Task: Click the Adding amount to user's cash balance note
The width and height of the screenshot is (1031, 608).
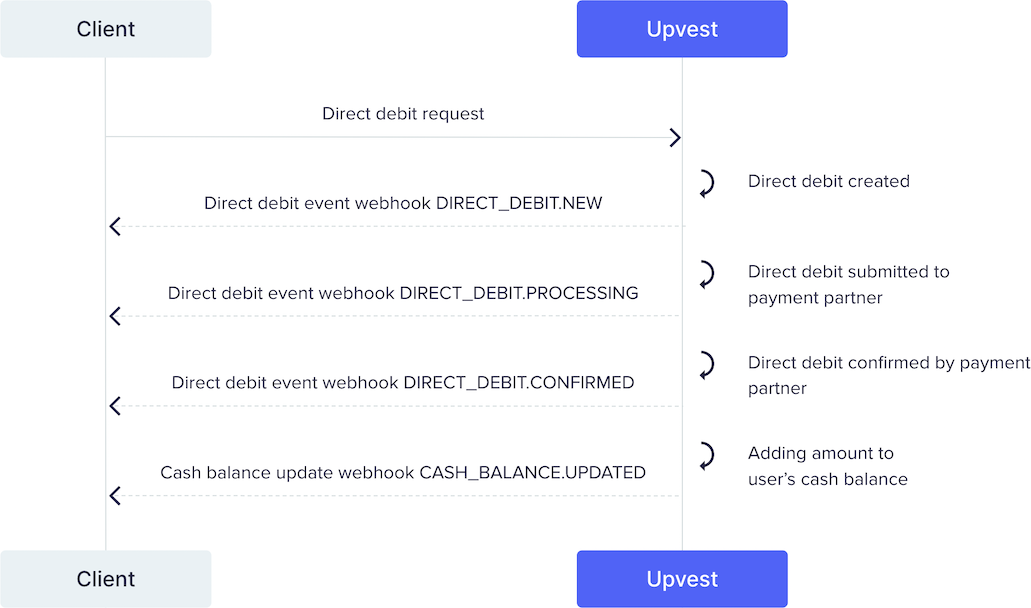Action: pyautogui.click(x=828, y=466)
